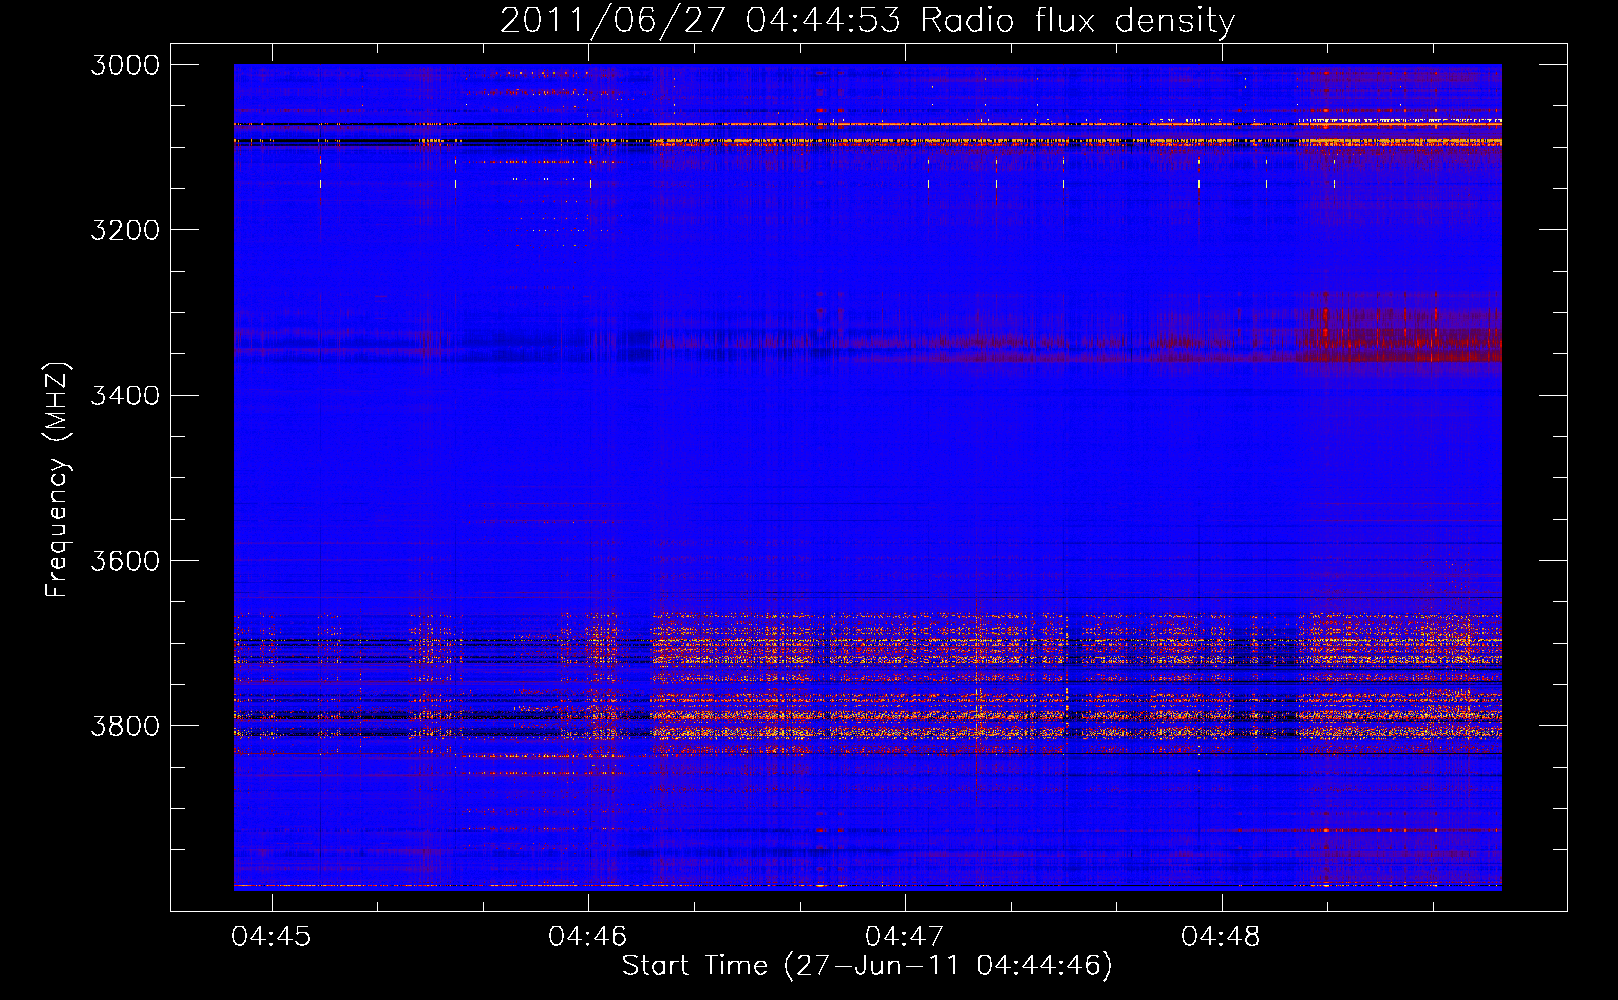The height and width of the screenshot is (1000, 1618).
Task: Click the plot title "2011/06/27 04:44:53 Radio flux density"
Action: (x=867, y=20)
